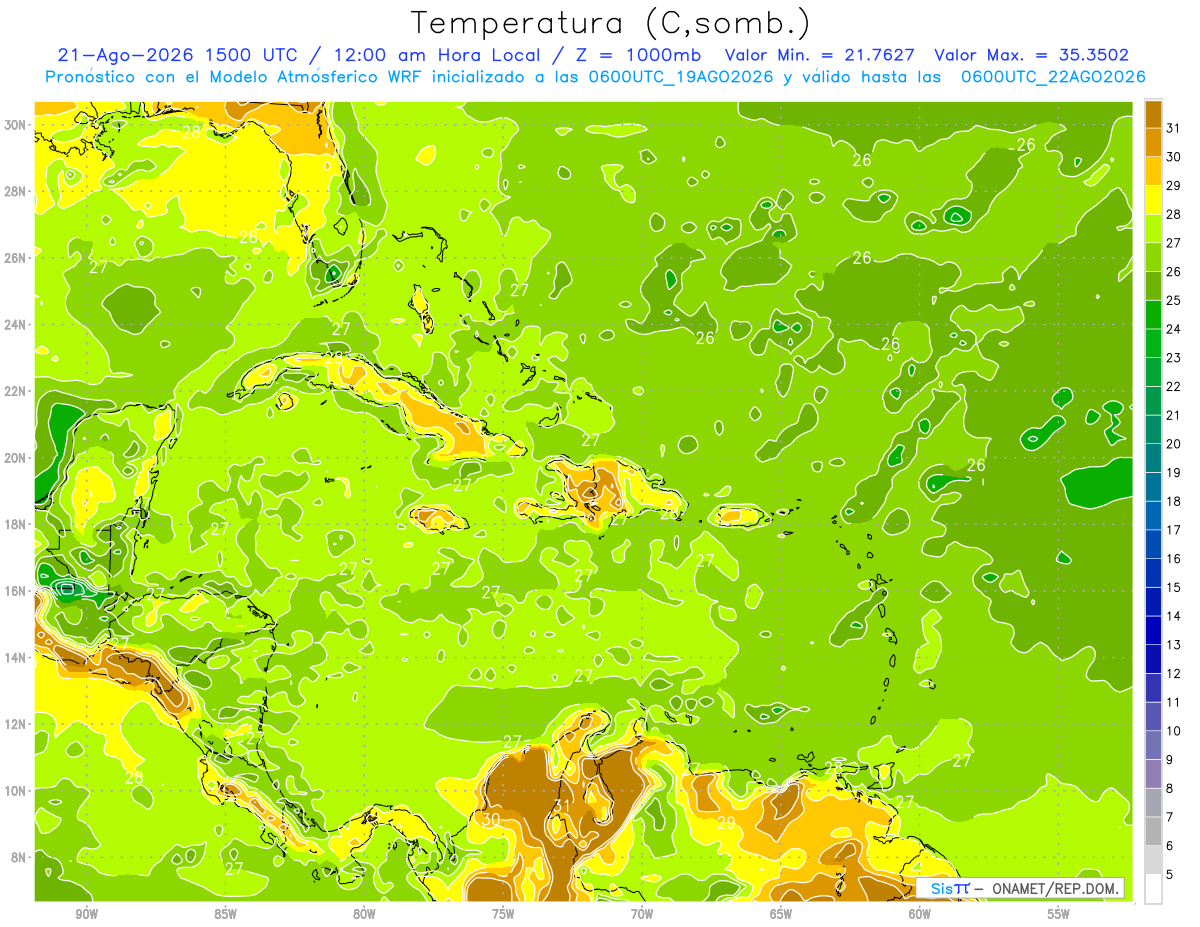Click the '85W' longitude axis label
The height and width of the screenshot is (927, 1200).
225,914
